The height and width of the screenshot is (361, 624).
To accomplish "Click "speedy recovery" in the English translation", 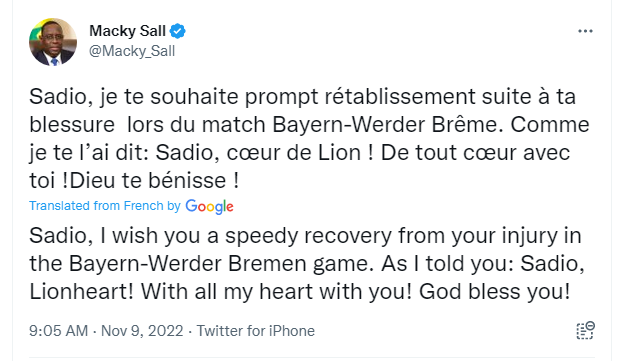I will click(x=308, y=236).
